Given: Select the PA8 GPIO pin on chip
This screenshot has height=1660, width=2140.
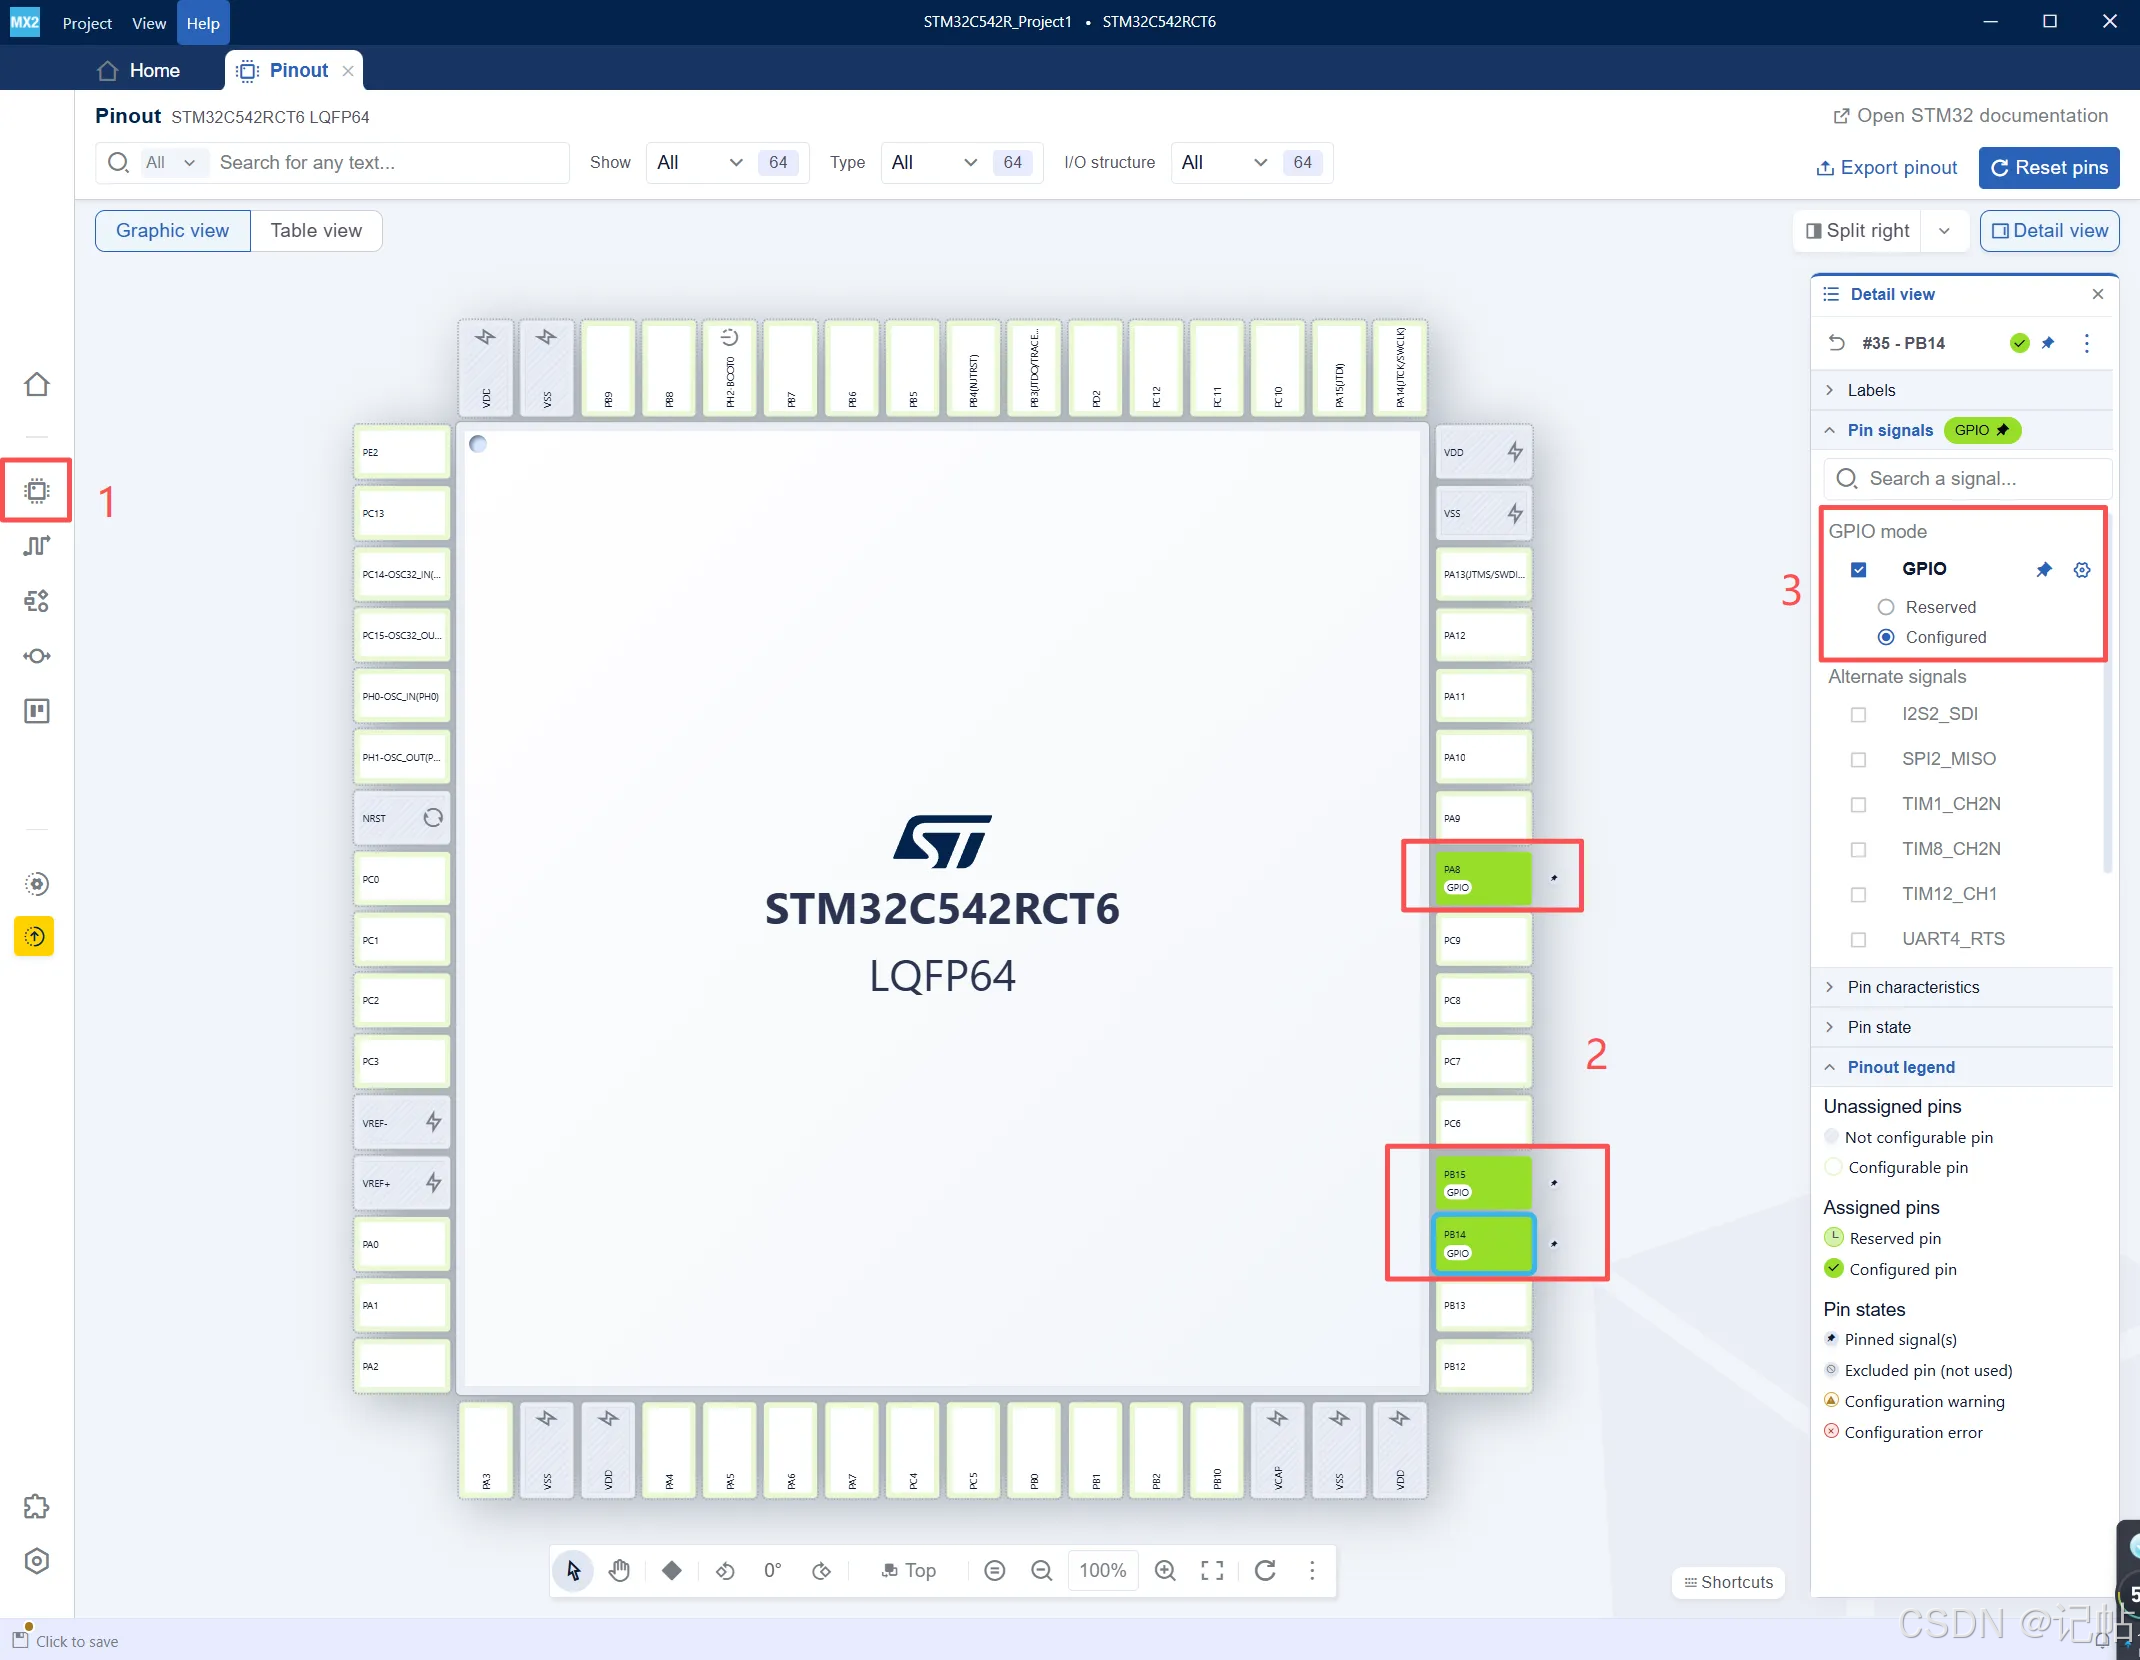Looking at the screenshot, I should (1484, 878).
